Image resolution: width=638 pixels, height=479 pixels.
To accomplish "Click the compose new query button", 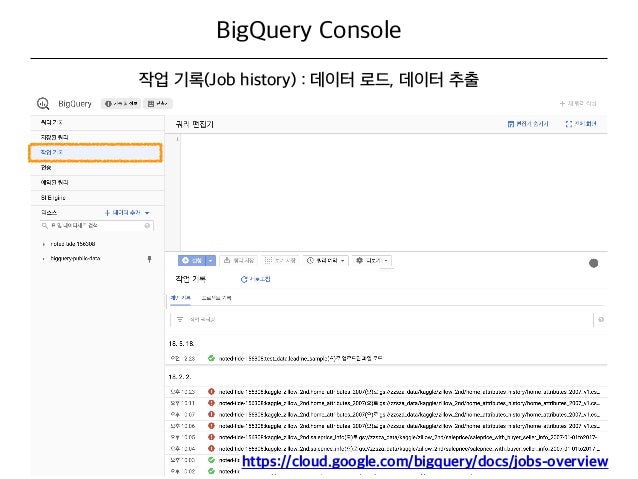I will [x=578, y=103].
